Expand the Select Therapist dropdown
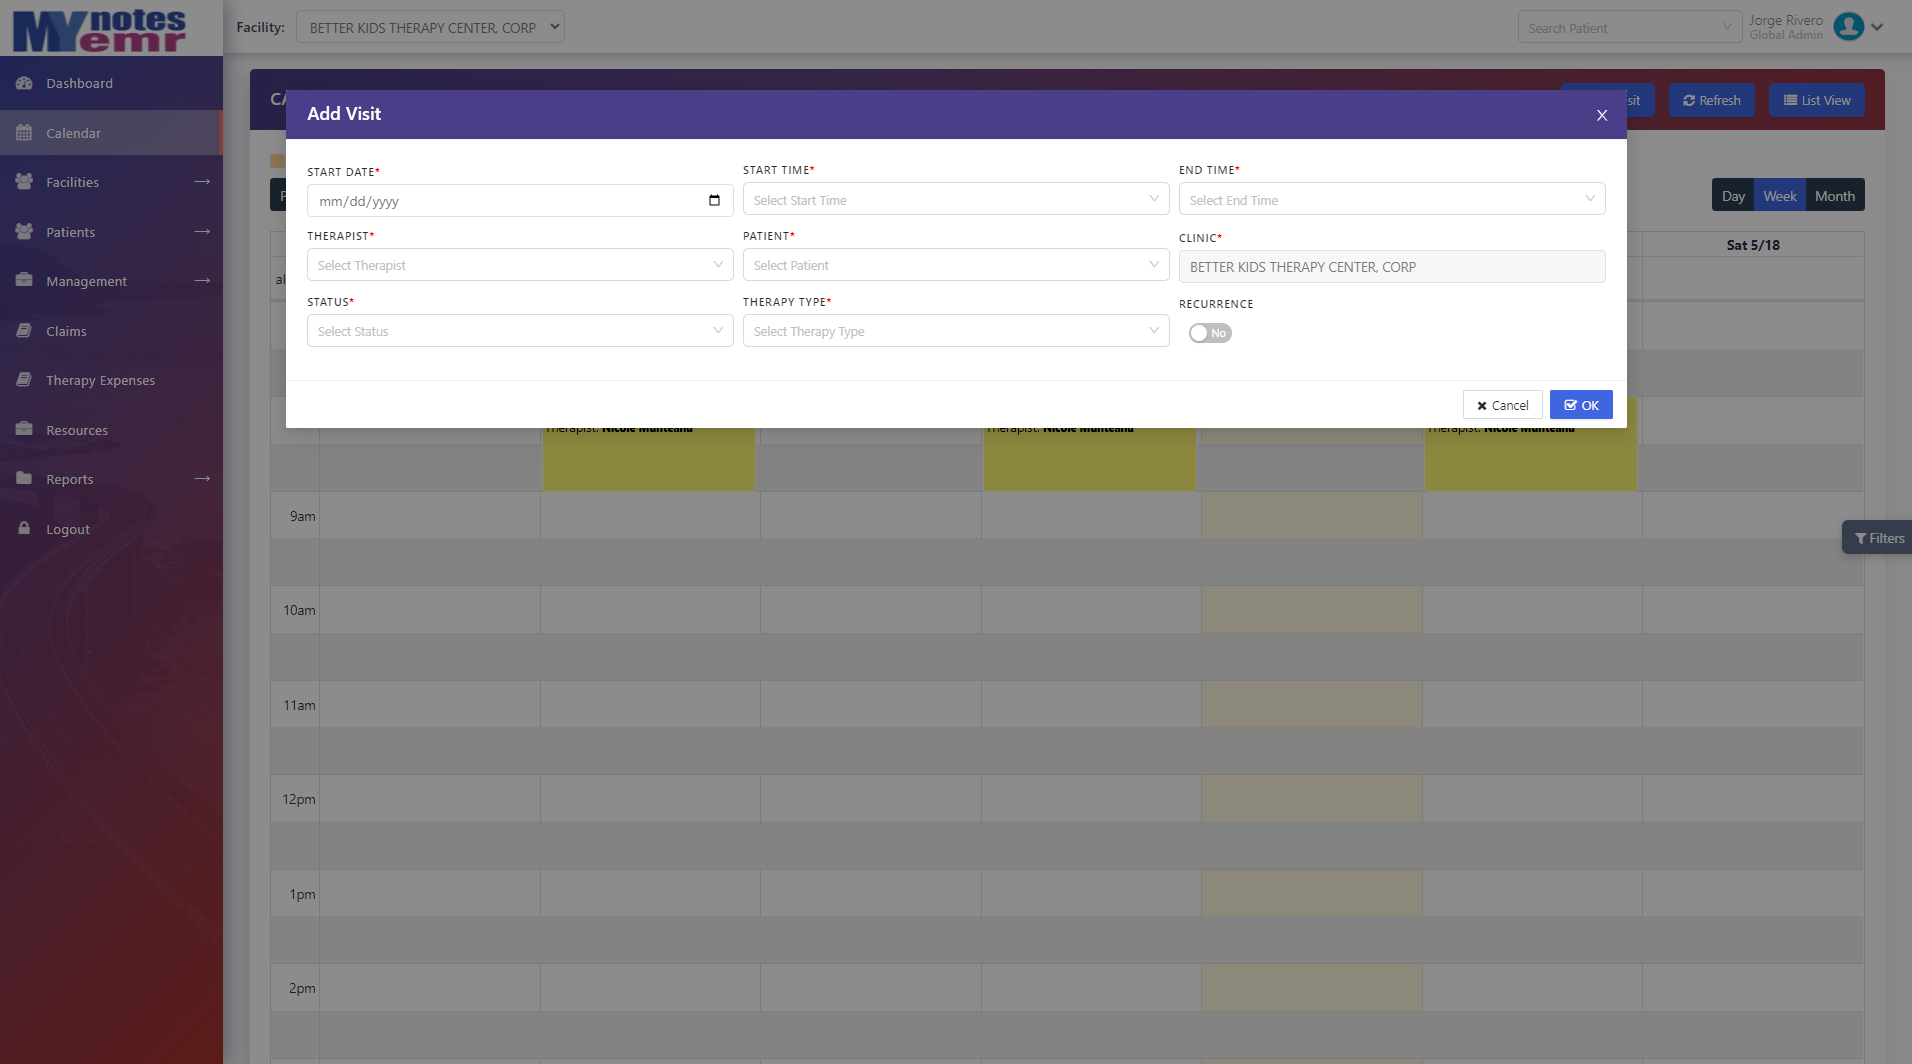 click(x=519, y=265)
